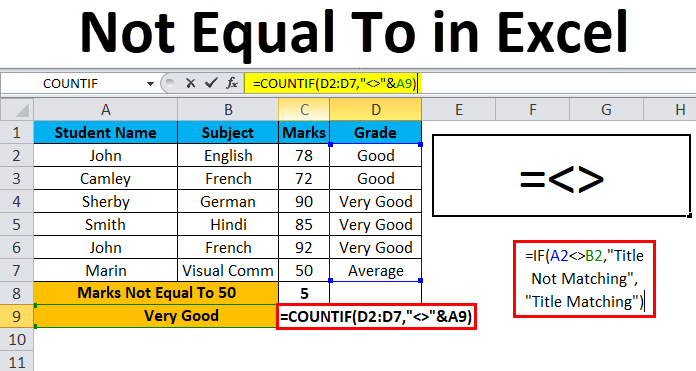This screenshot has height=371, width=696.
Task: Click the "Subject" header cell
Action: tap(228, 132)
